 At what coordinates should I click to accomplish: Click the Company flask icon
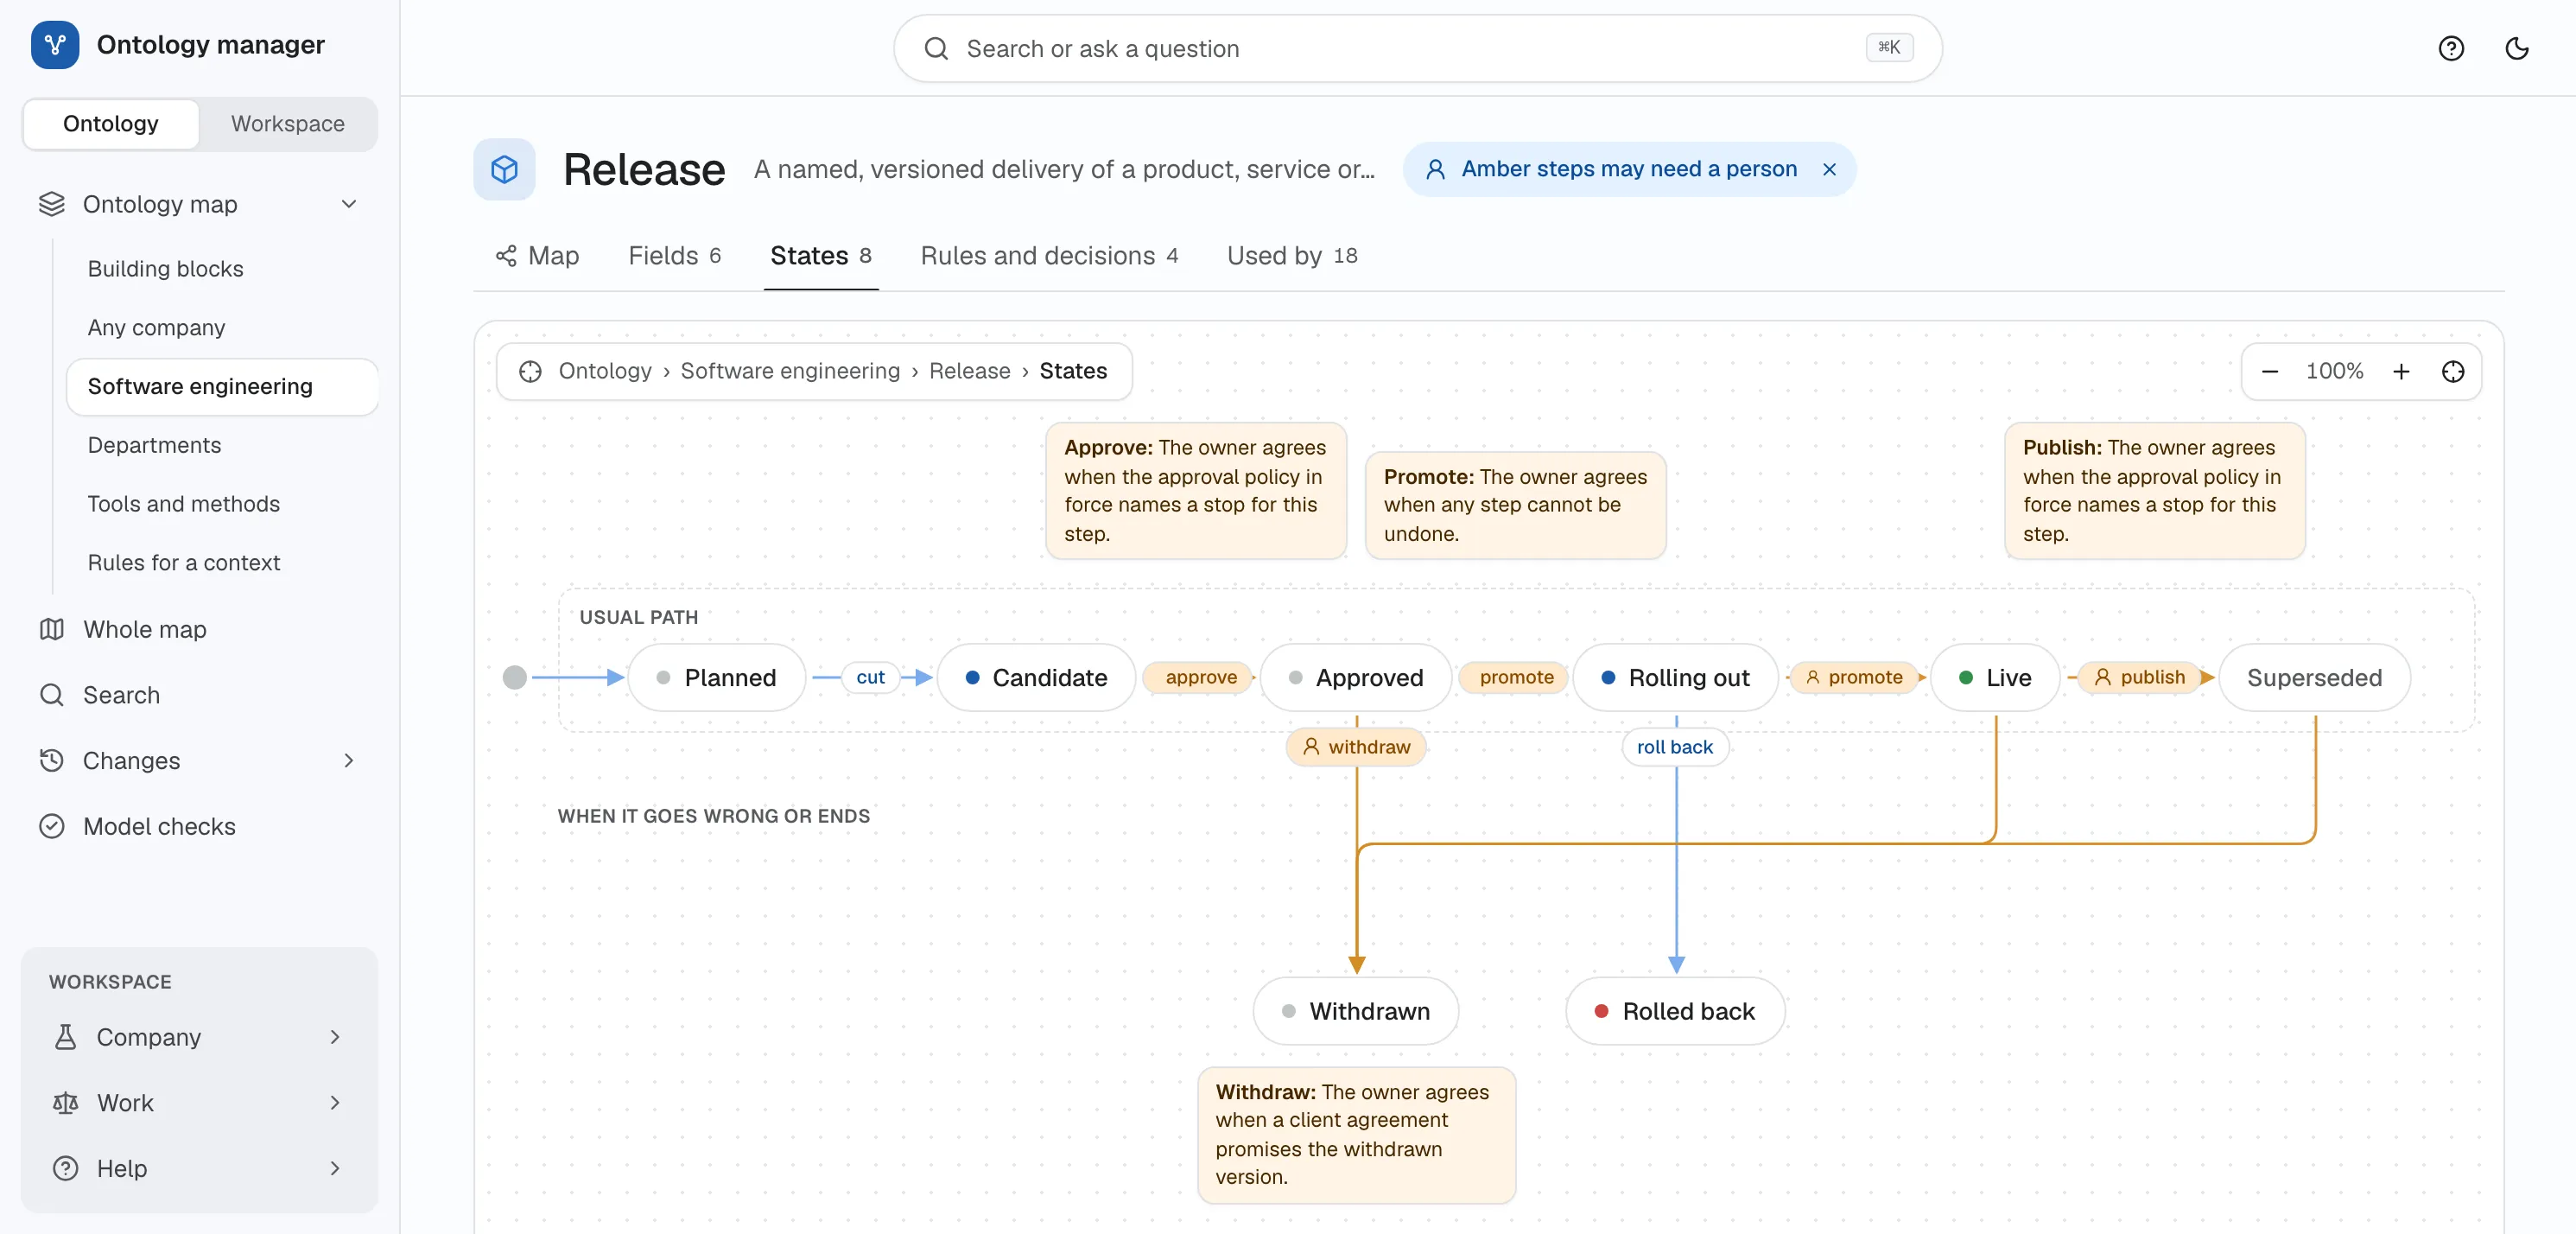click(65, 1037)
